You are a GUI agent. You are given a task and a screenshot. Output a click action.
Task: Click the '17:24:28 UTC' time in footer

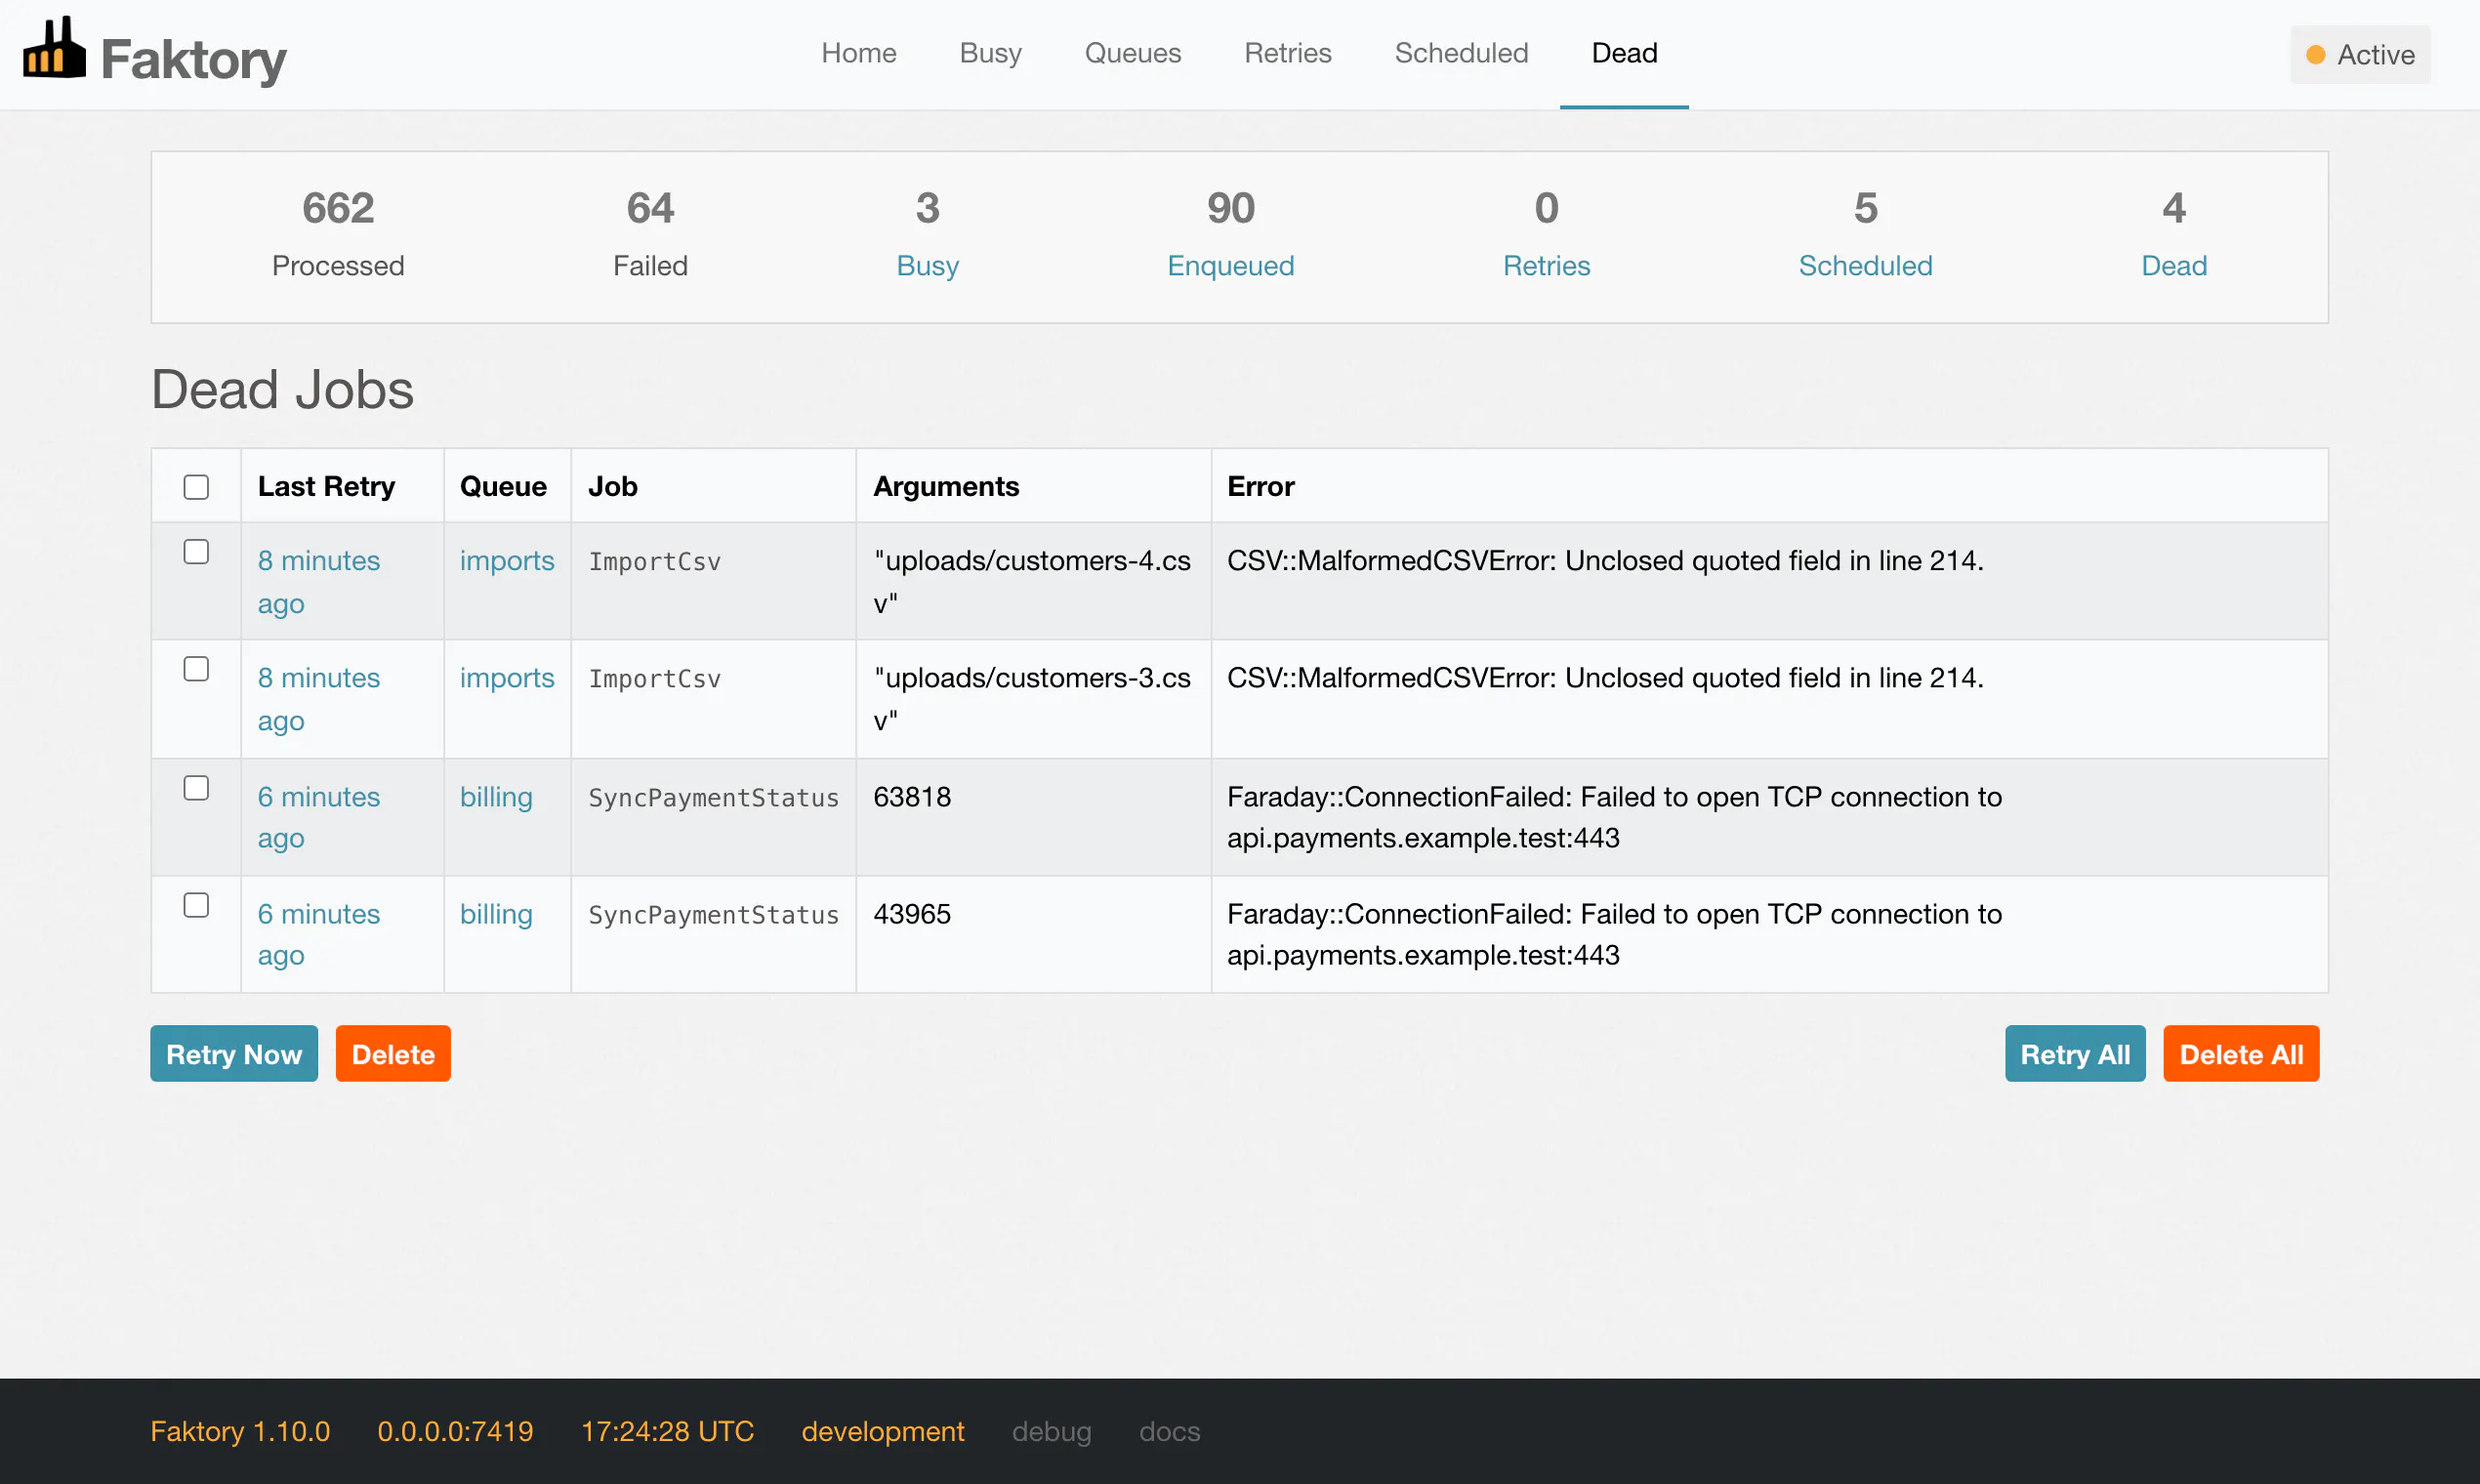pos(667,1431)
